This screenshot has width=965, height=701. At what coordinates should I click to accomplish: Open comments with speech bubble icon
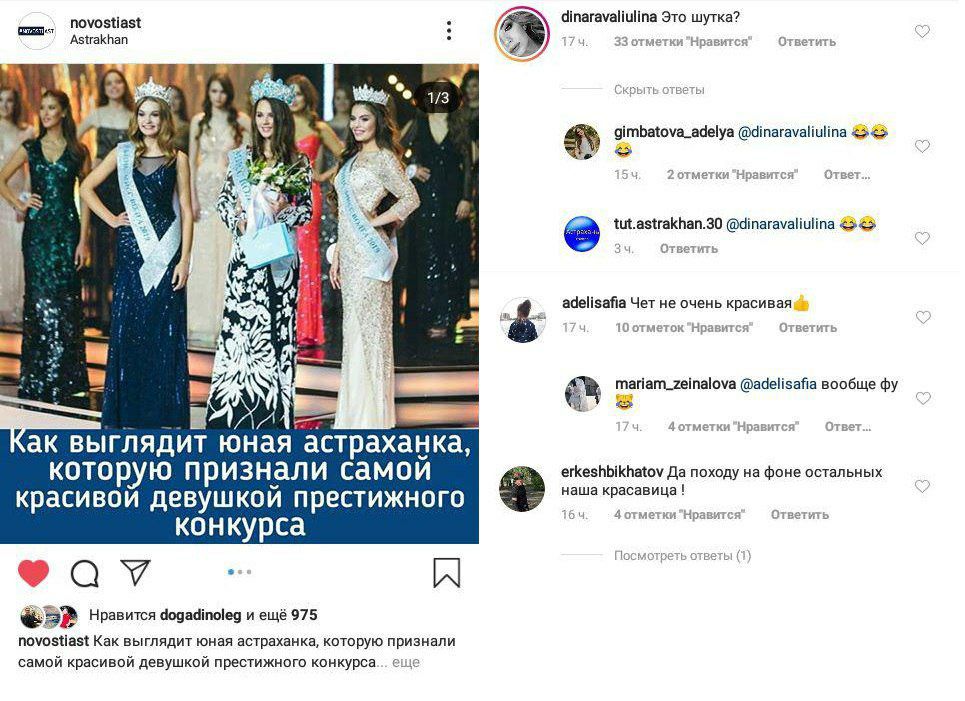[x=84, y=574]
